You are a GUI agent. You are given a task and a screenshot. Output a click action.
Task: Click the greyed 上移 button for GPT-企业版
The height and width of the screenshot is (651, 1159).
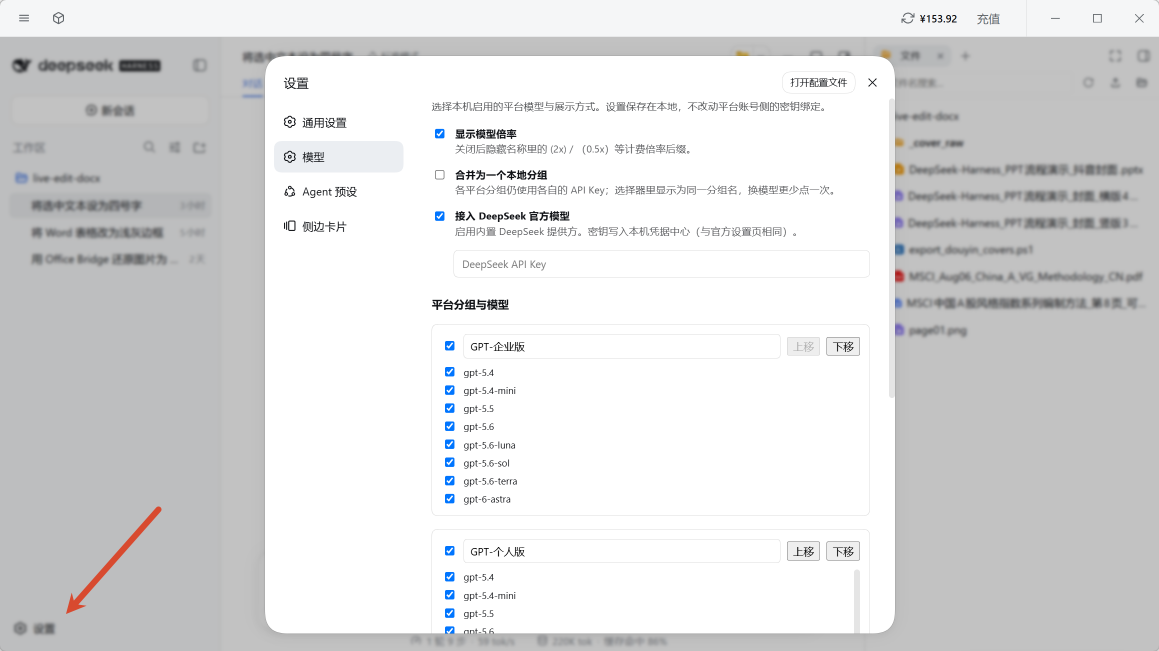(803, 347)
